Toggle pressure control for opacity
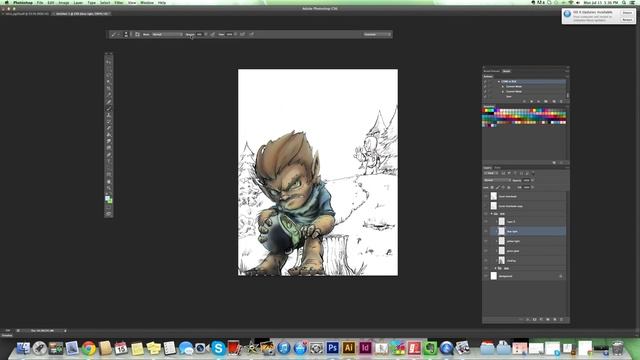The height and width of the screenshot is (360, 640). click(x=213, y=34)
